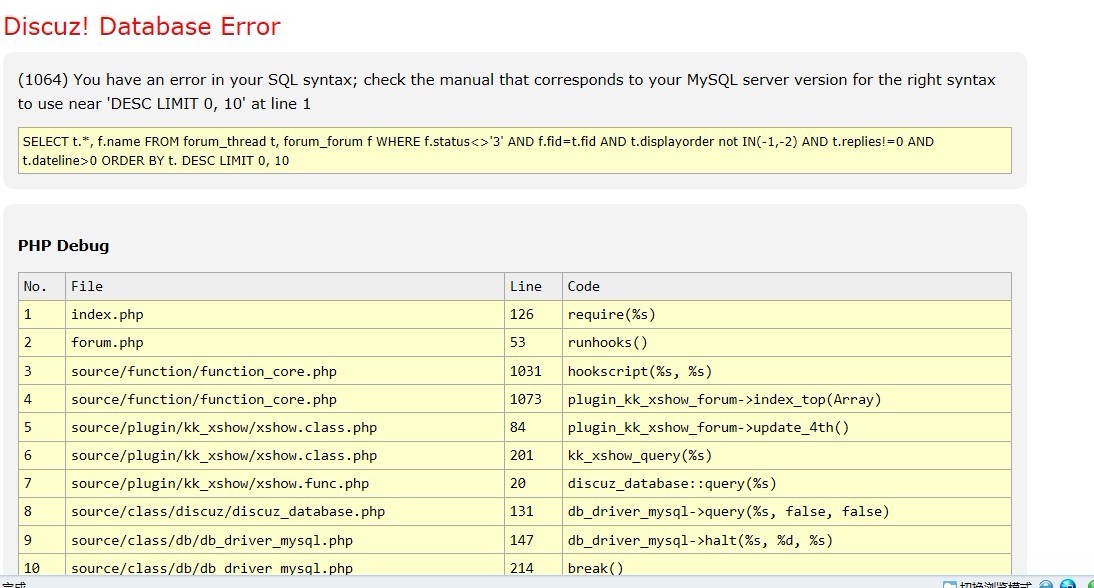Click row number 2 cell
This screenshot has width=1094, height=588.
tap(42, 342)
